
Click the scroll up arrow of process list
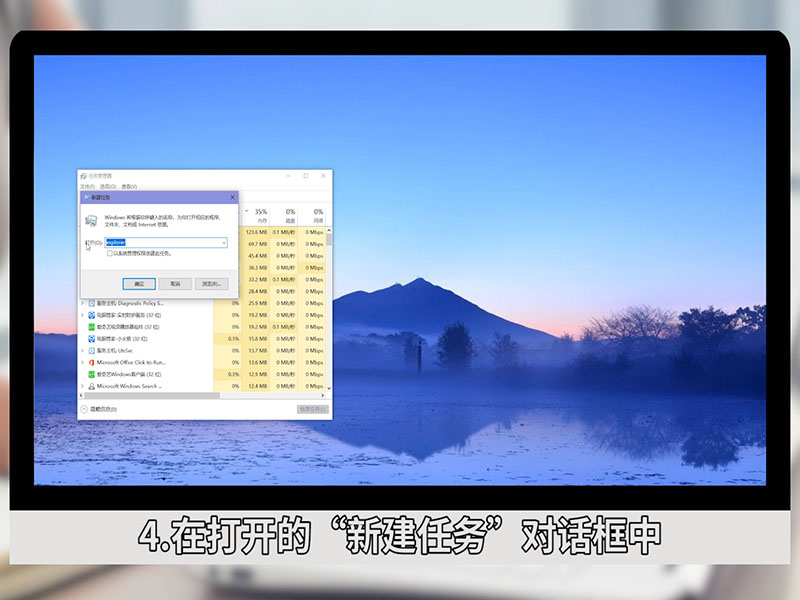[x=329, y=230]
